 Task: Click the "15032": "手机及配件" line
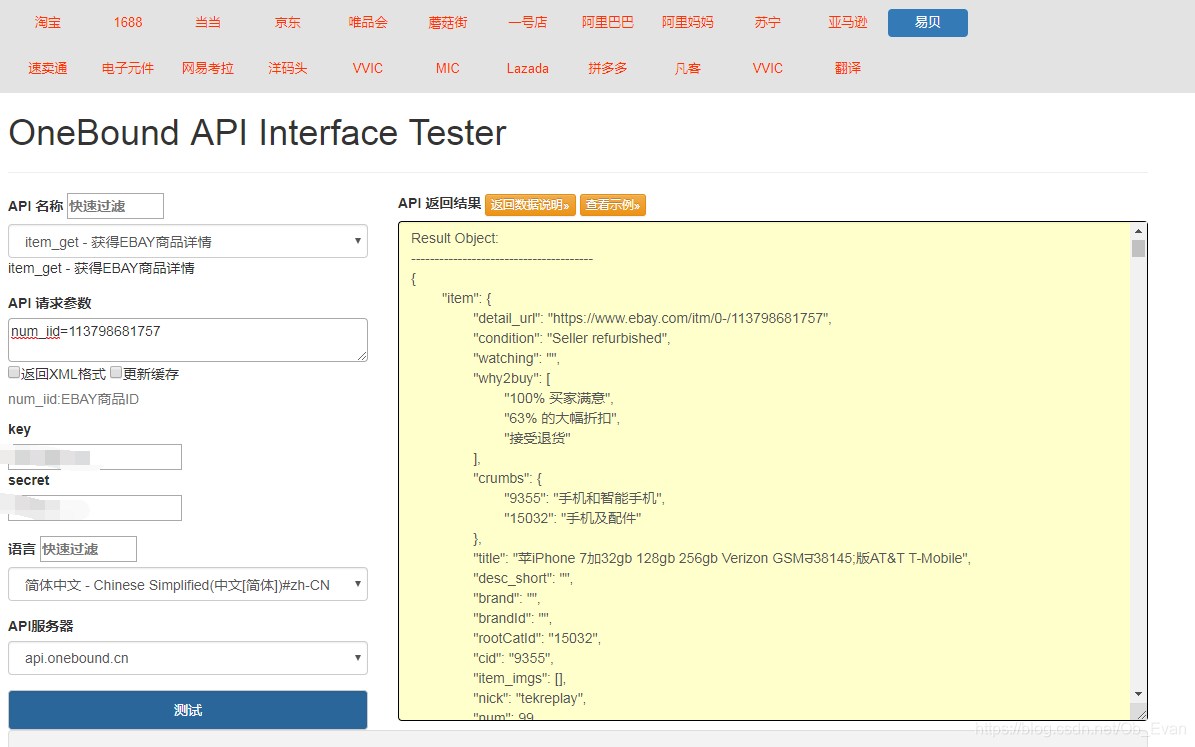click(x=572, y=518)
